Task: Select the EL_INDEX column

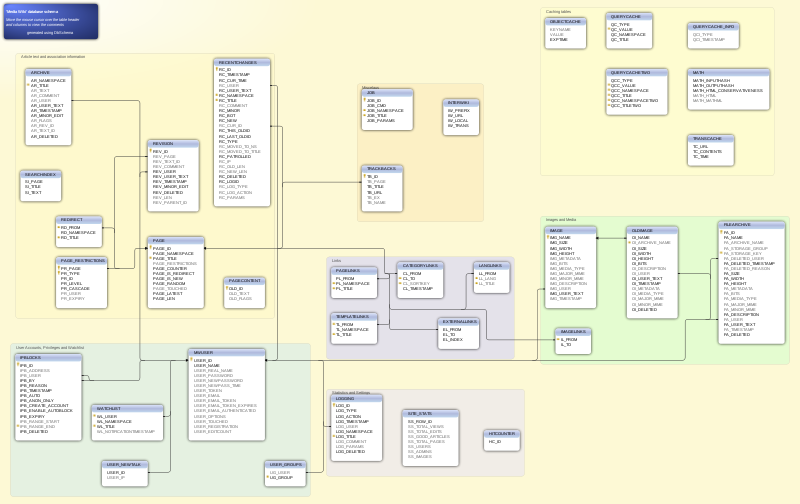Action: click(x=453, y=339)
